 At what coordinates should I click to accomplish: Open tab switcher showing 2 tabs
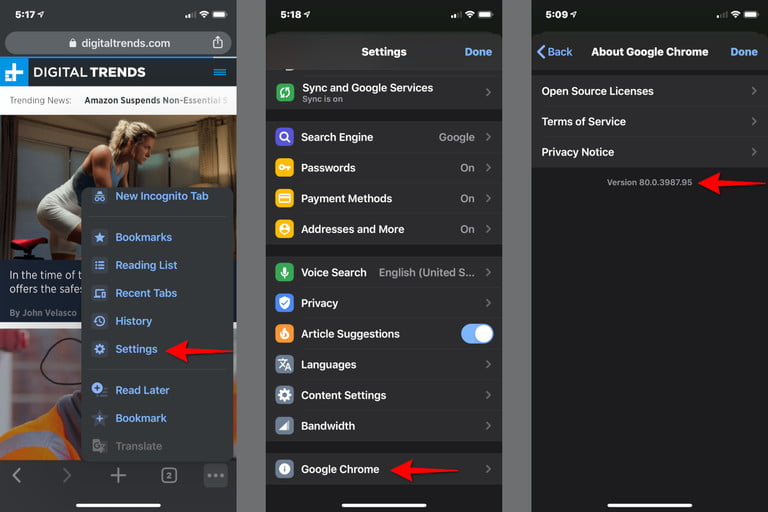(x=169, y=475)
